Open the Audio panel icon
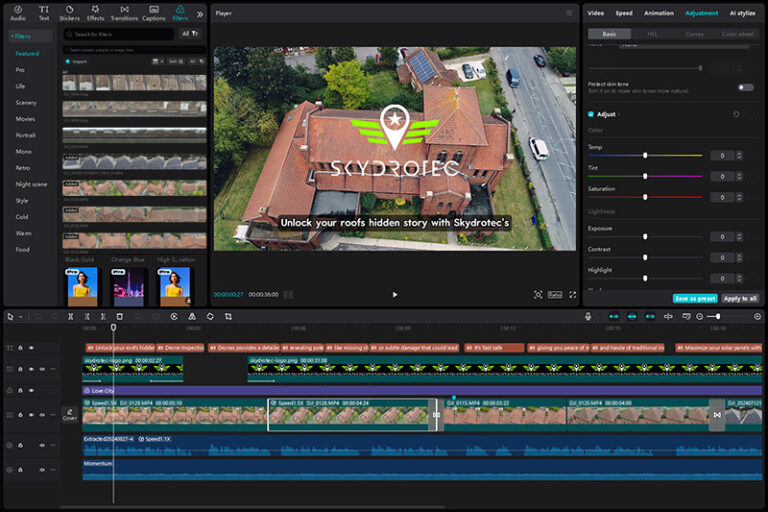This screenshot has width=768, height=512. (18, 13)
